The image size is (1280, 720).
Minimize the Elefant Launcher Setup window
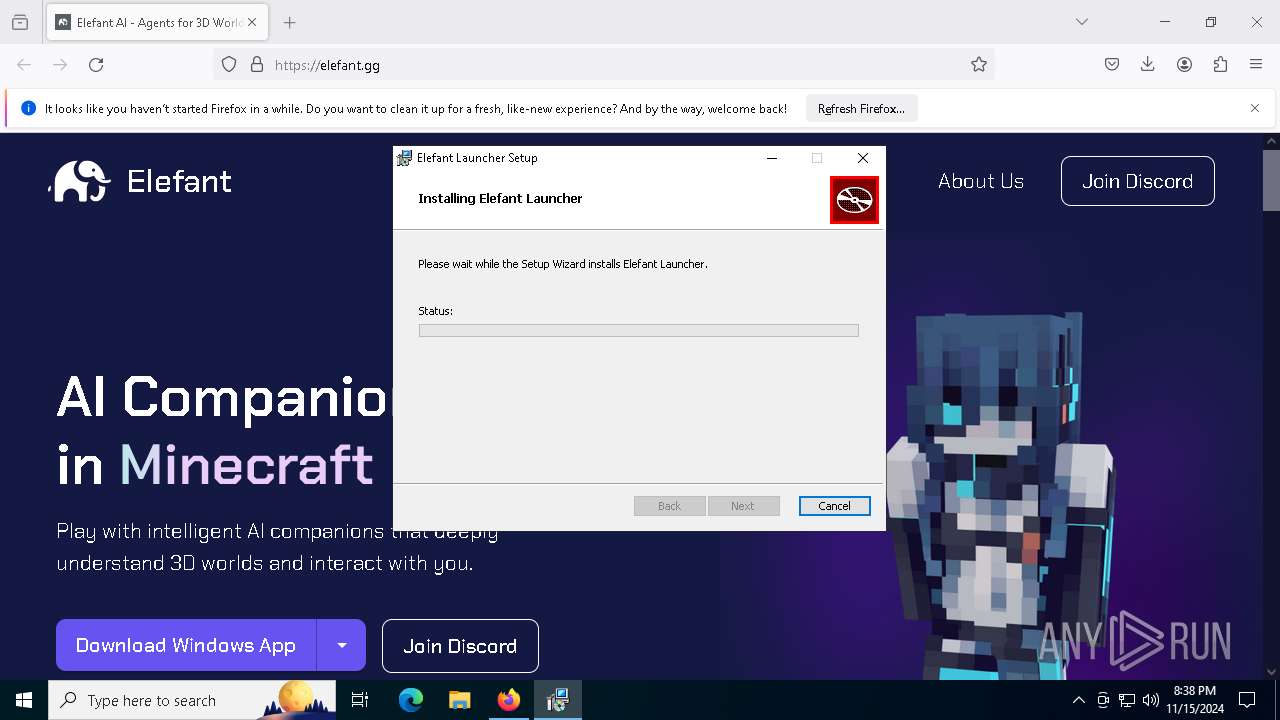coord(772,158)
